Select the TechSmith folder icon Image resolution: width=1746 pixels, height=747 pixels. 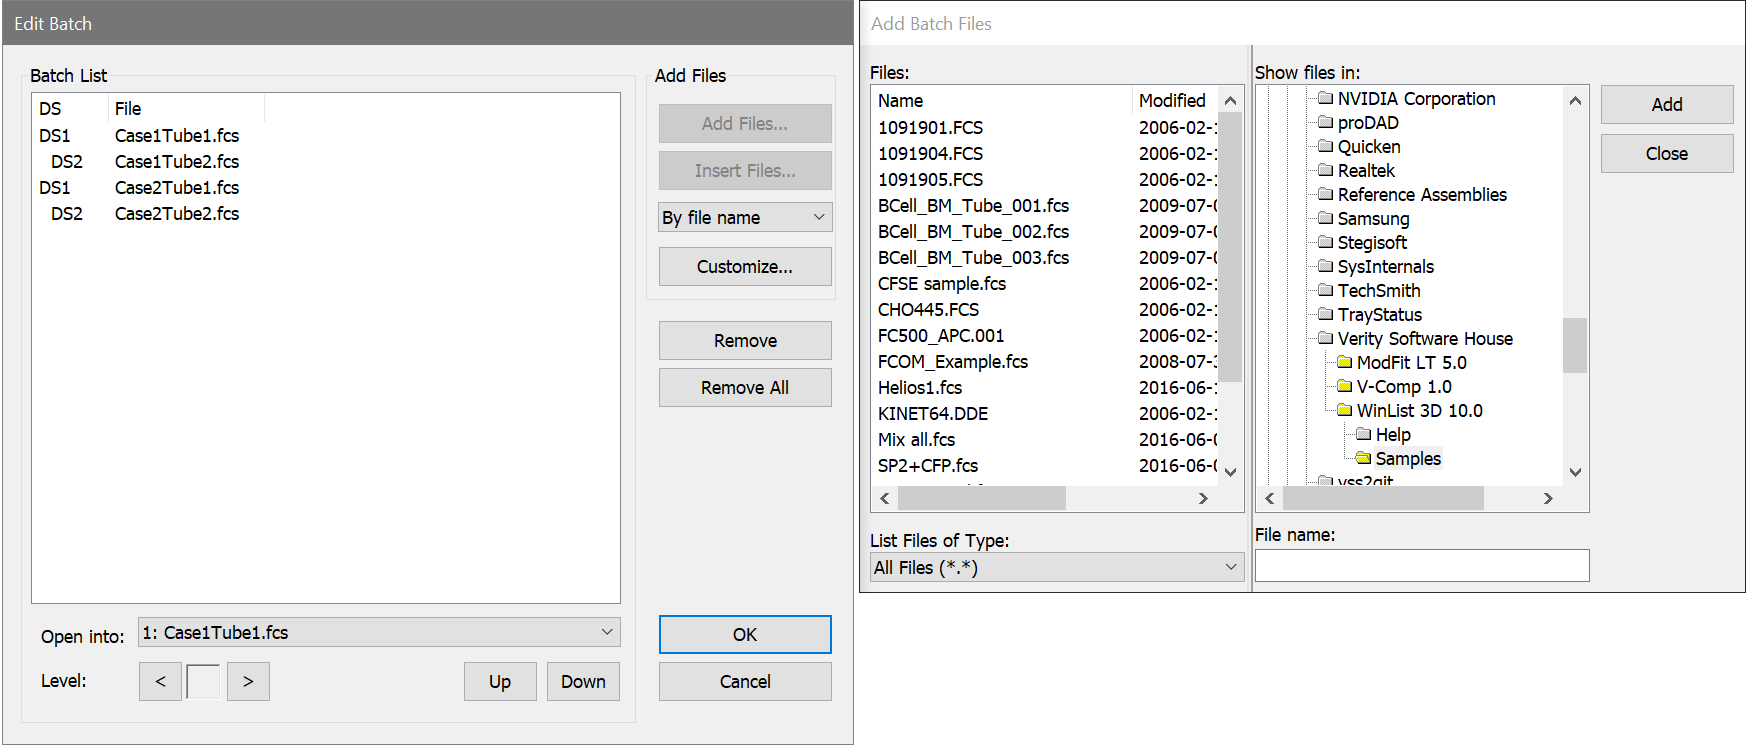point(1325,291)
